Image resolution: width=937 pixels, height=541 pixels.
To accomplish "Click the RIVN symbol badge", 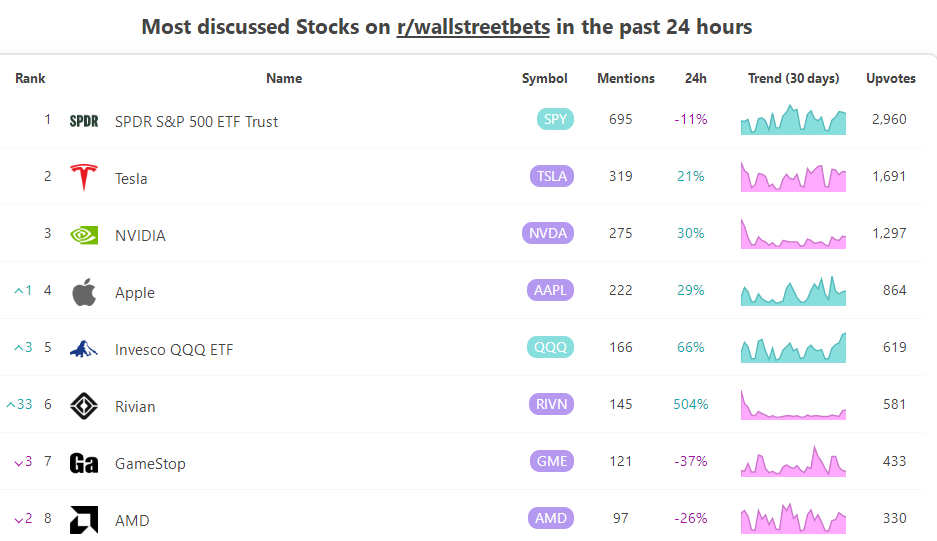I will coord(551,405).
